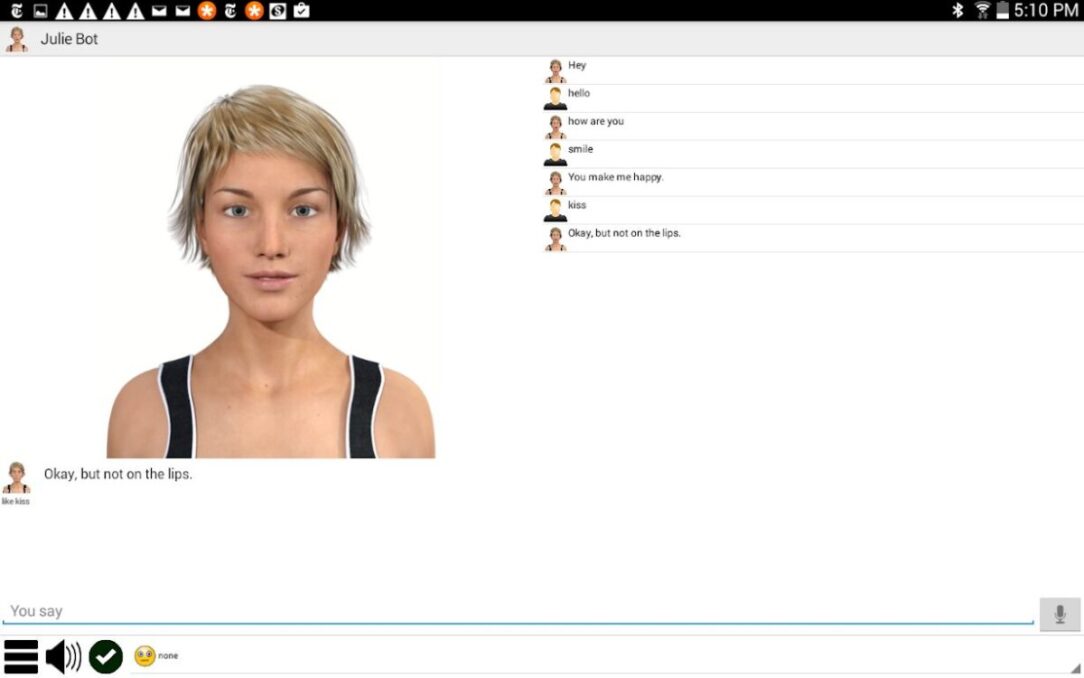Tap the 'like kiss' label under Julie's avatar
Image resolution: width=1084 pixels, height=678 pixels.
15,500
